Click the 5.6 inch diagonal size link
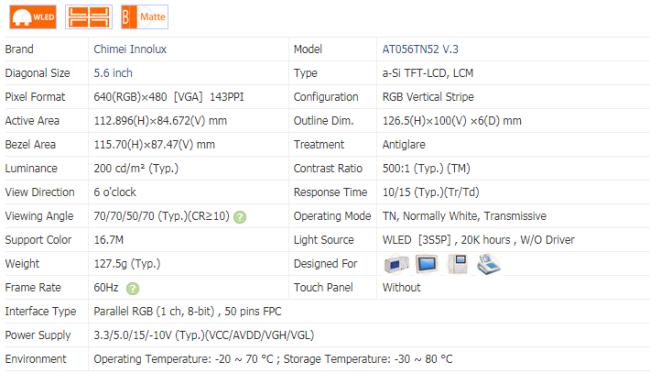Image resolution: width=650 pixels, height=373 pixels. click(113, 73)
